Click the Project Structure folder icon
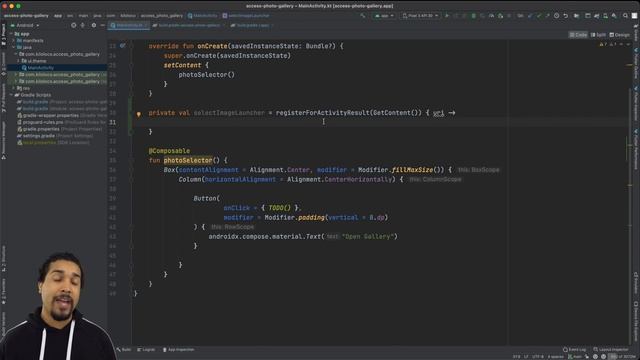The width and height of the screenshot is (640, 360). (576, 16)
